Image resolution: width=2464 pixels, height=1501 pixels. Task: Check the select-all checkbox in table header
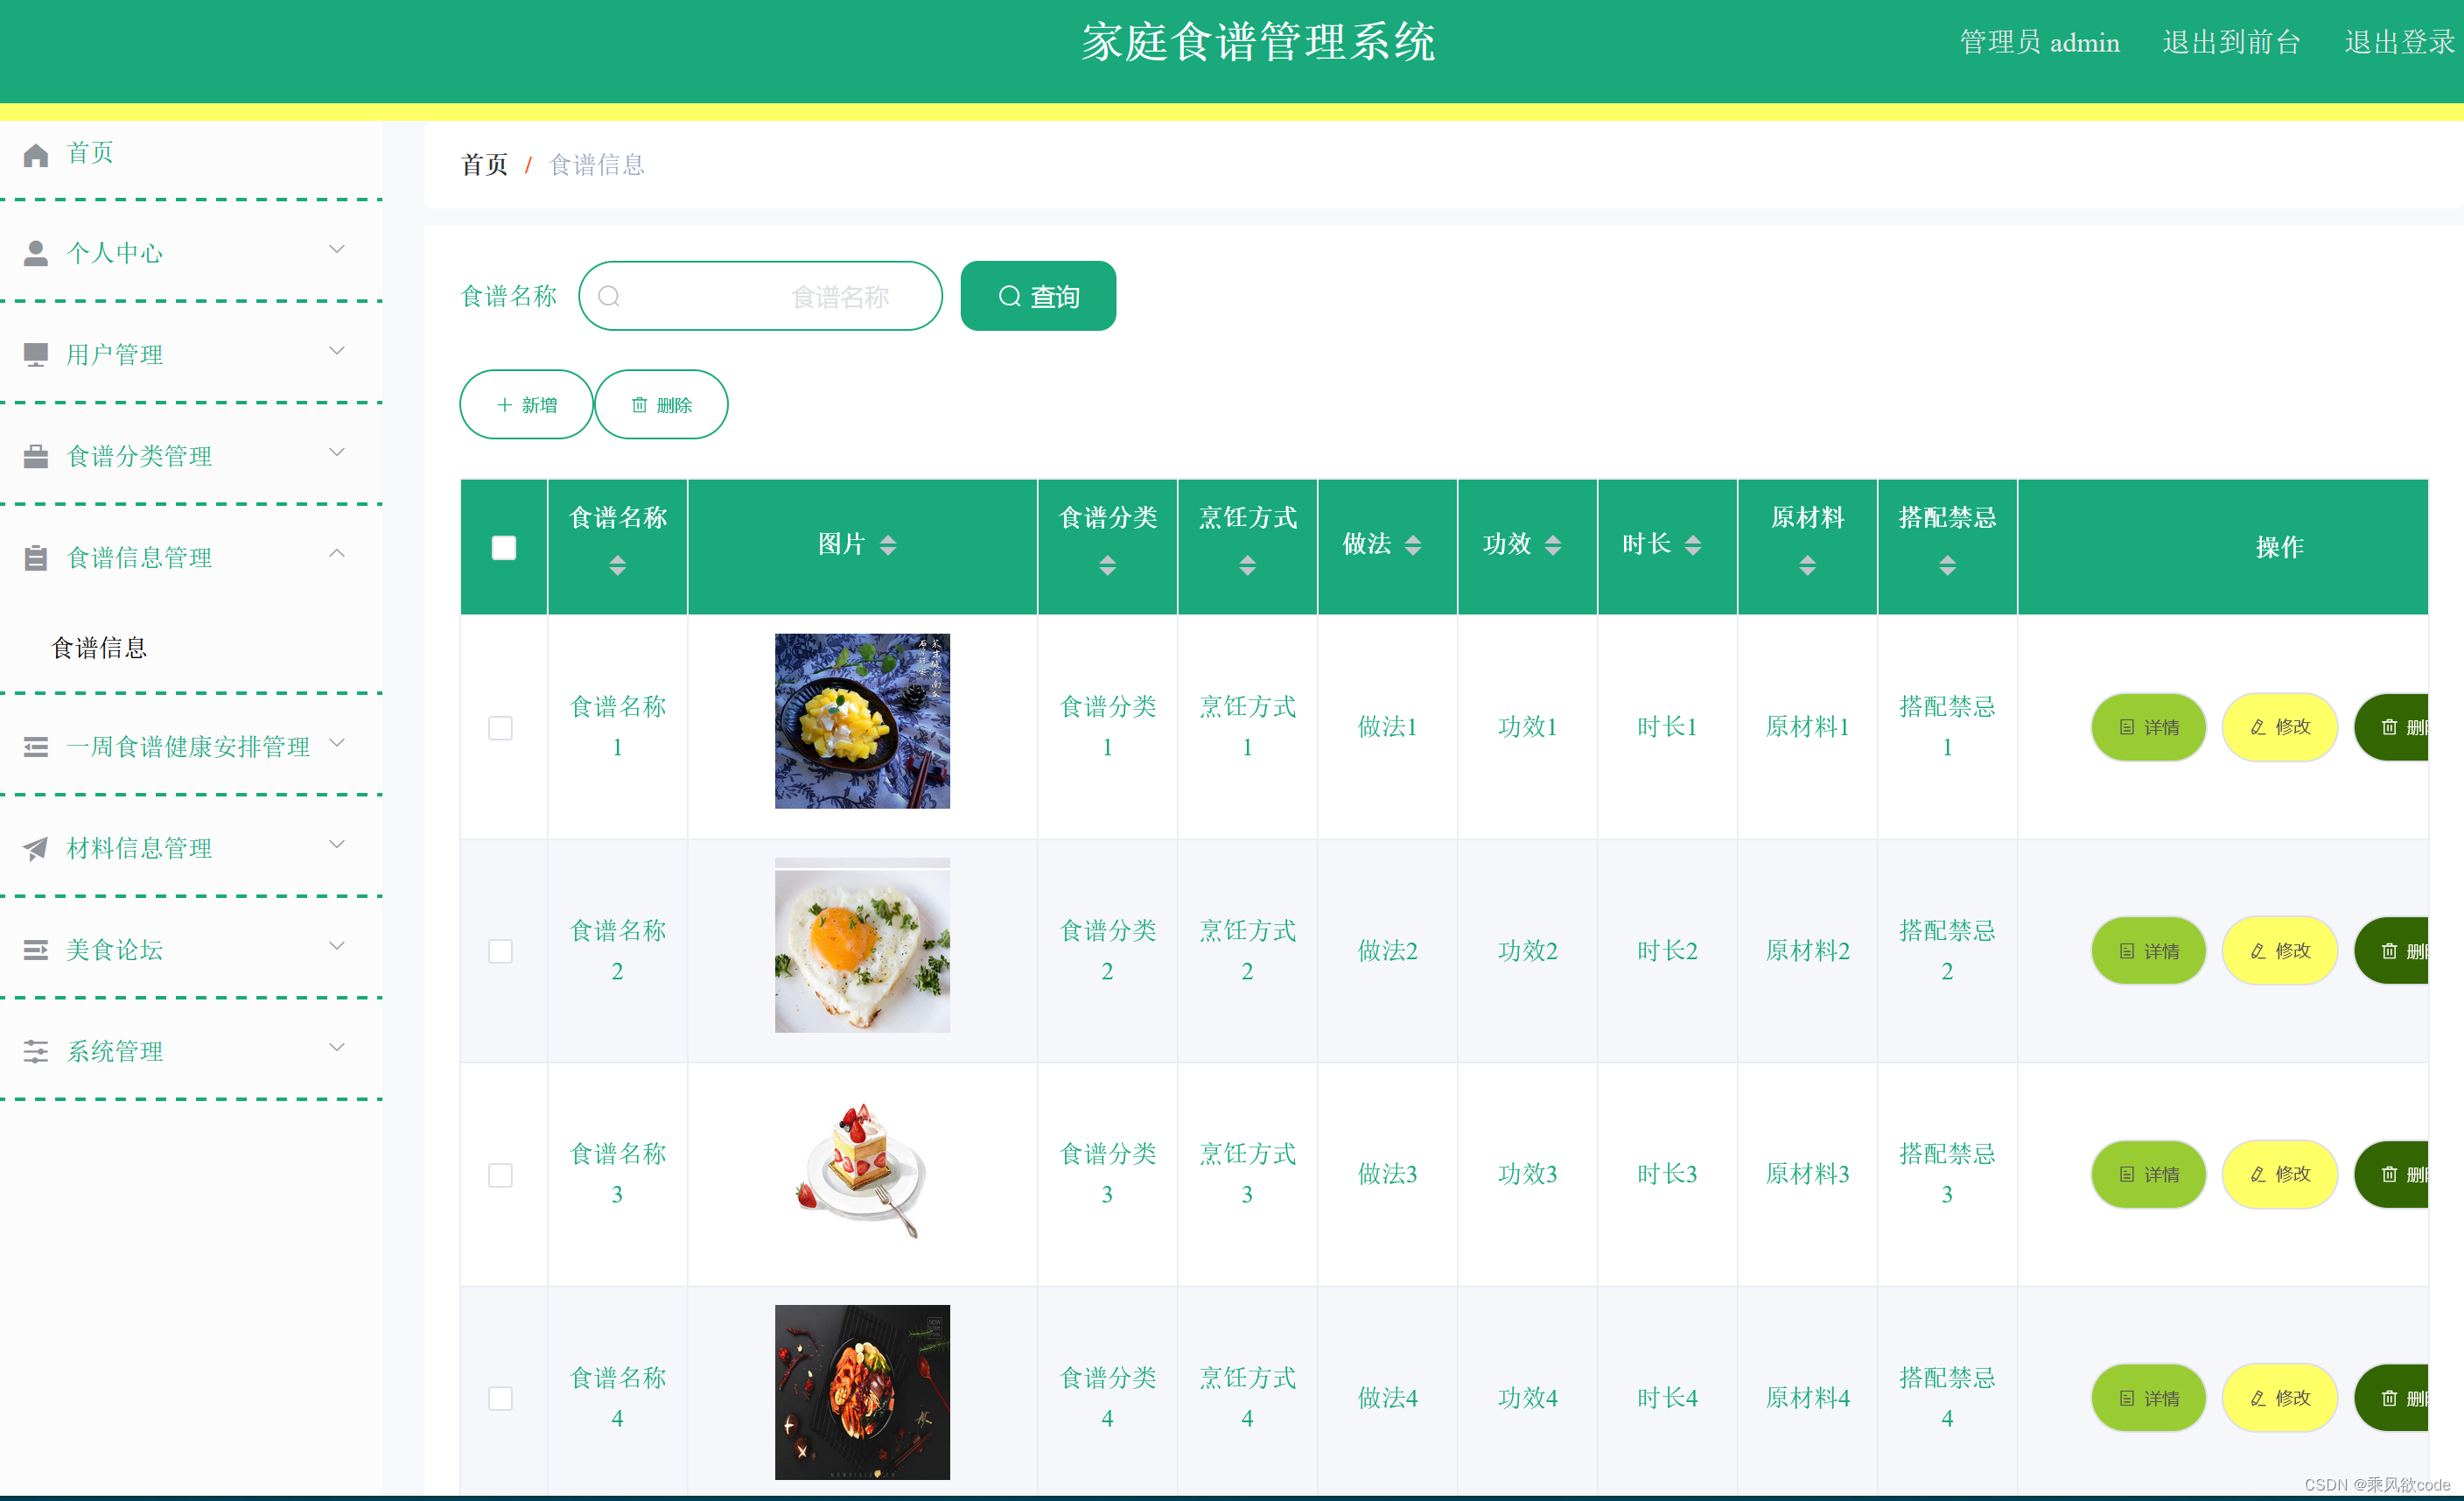503,547
